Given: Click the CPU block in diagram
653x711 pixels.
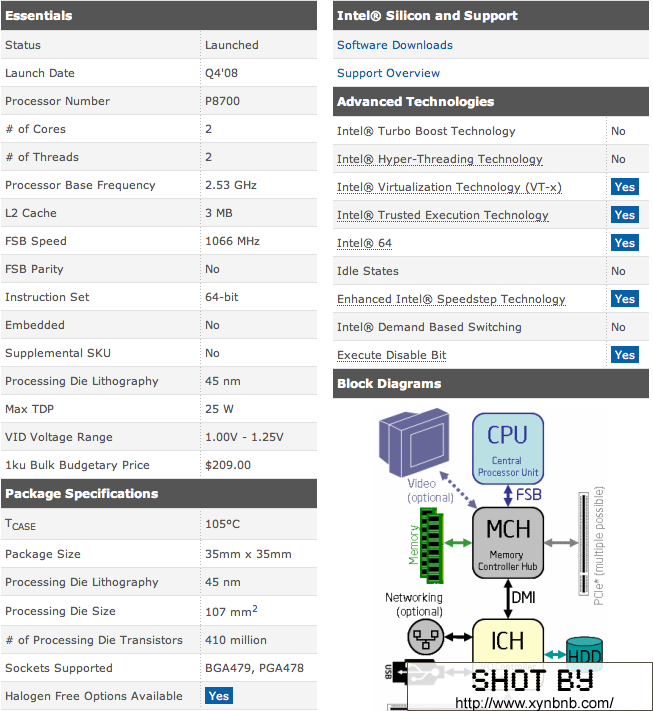Looking at the screenshot, I should (508, 448).
